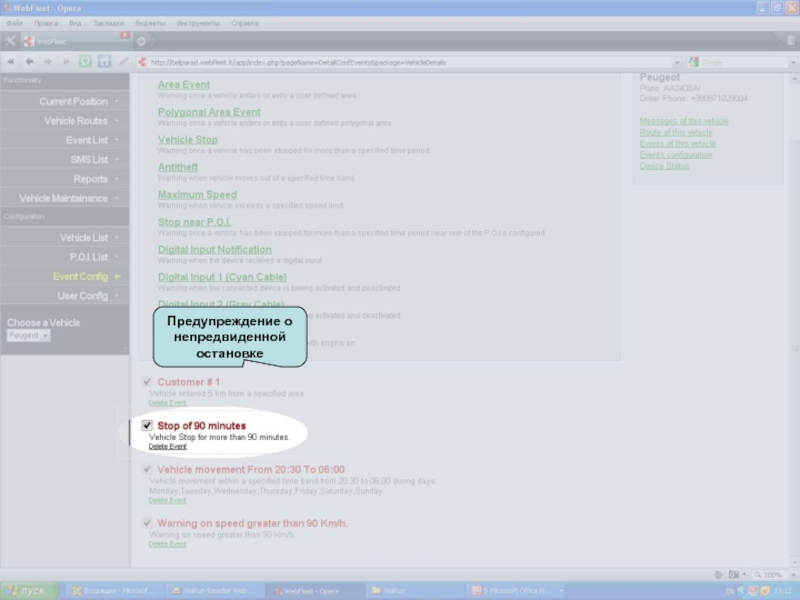Viewport: 800px width, 600px height.
Task: Expand Event List sidebar item
Action: point(65,140)
